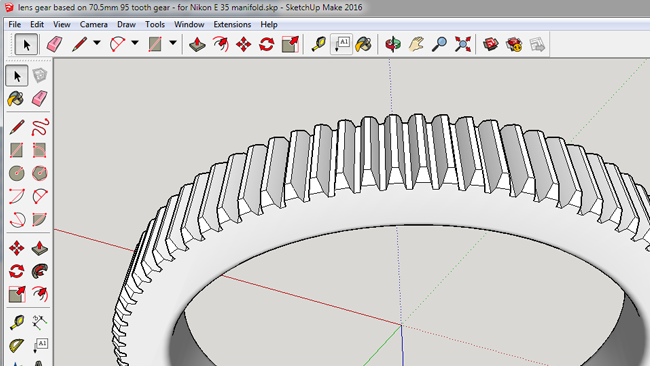Pick the Eraser in left toolbar
Screen dimensions: 650x366
coord(40,99)
